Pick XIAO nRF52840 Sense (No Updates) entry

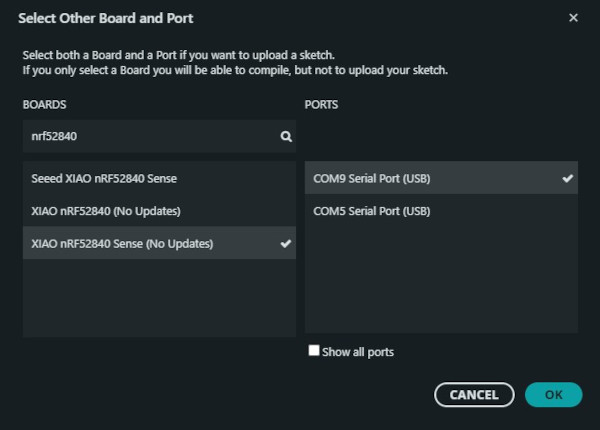tap(122, 243)
